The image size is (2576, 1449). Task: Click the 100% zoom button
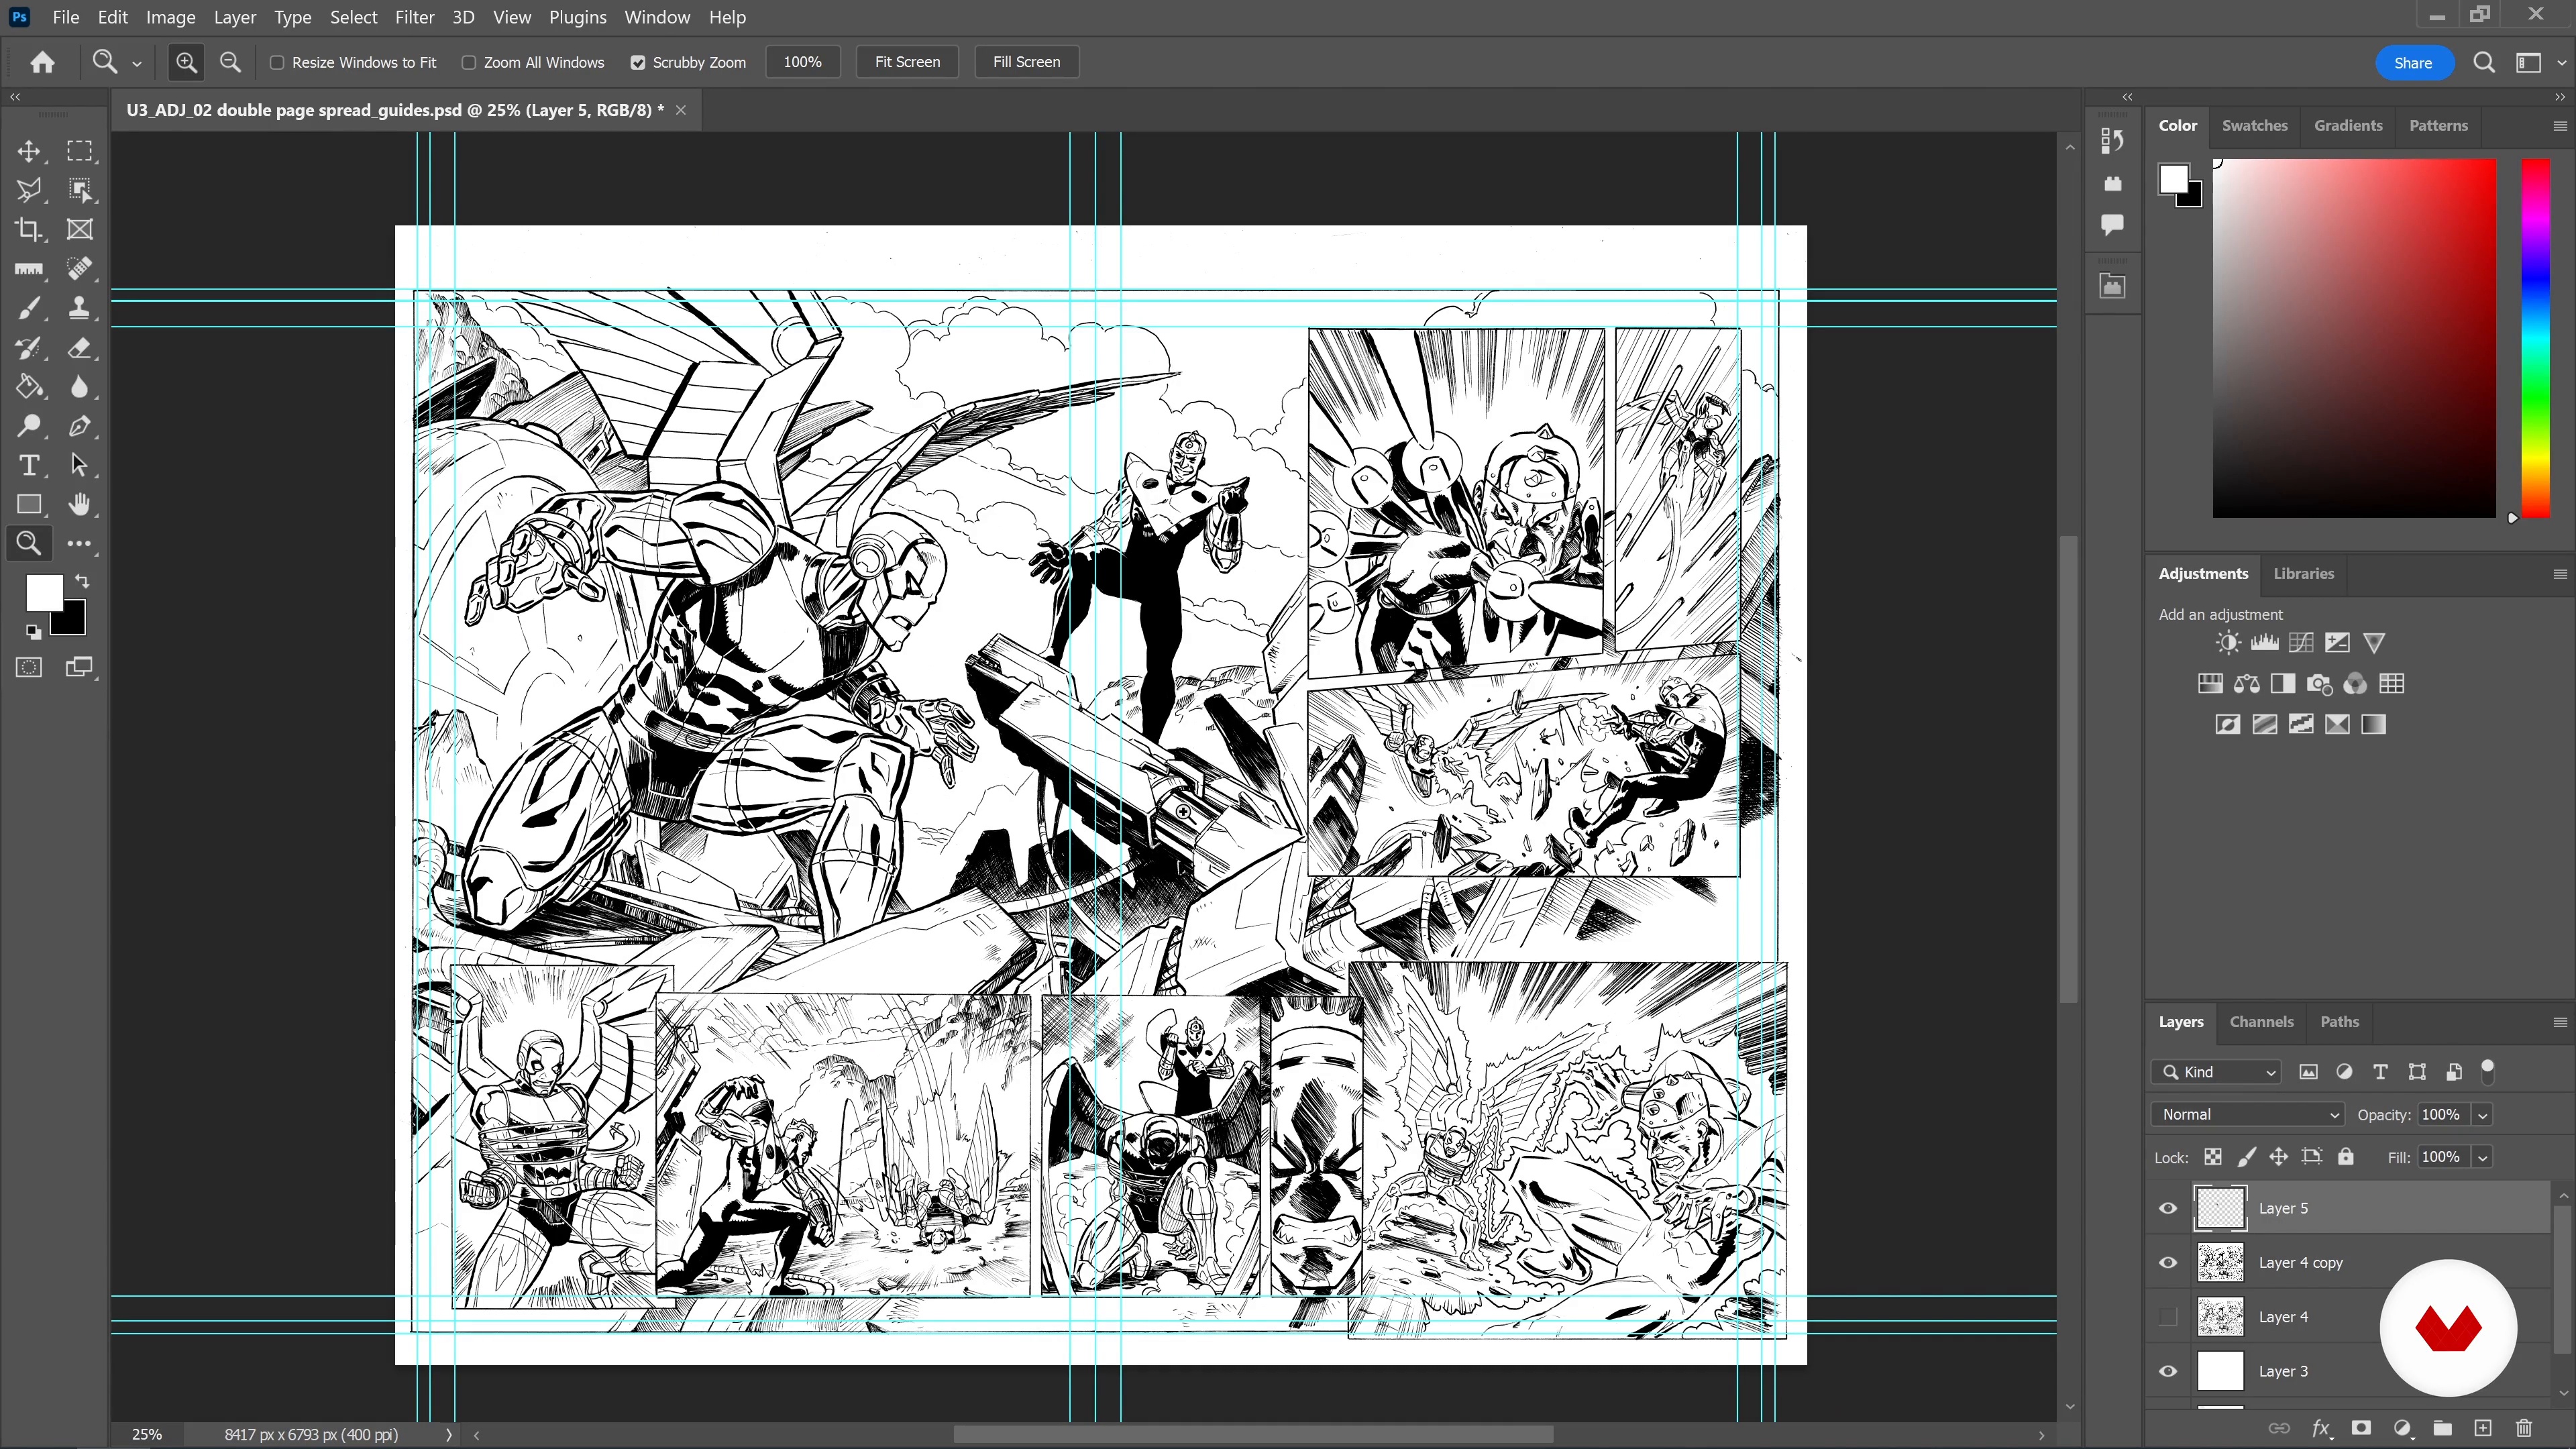(802, 62)
